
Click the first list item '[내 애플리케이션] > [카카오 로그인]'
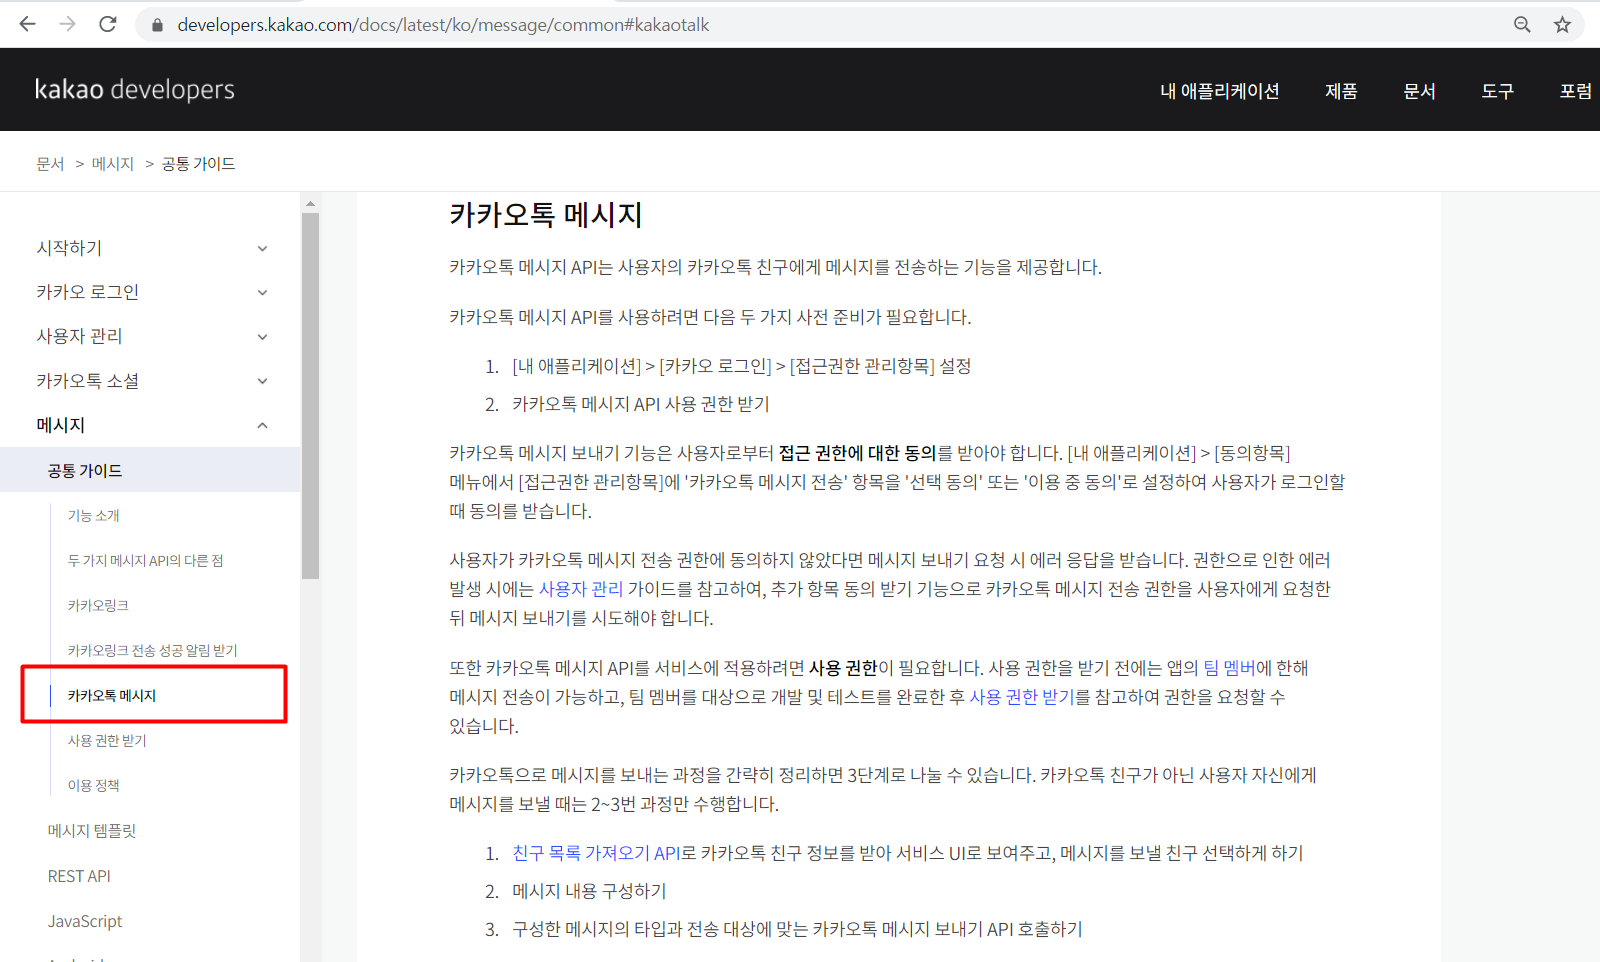tap(741, 366)
